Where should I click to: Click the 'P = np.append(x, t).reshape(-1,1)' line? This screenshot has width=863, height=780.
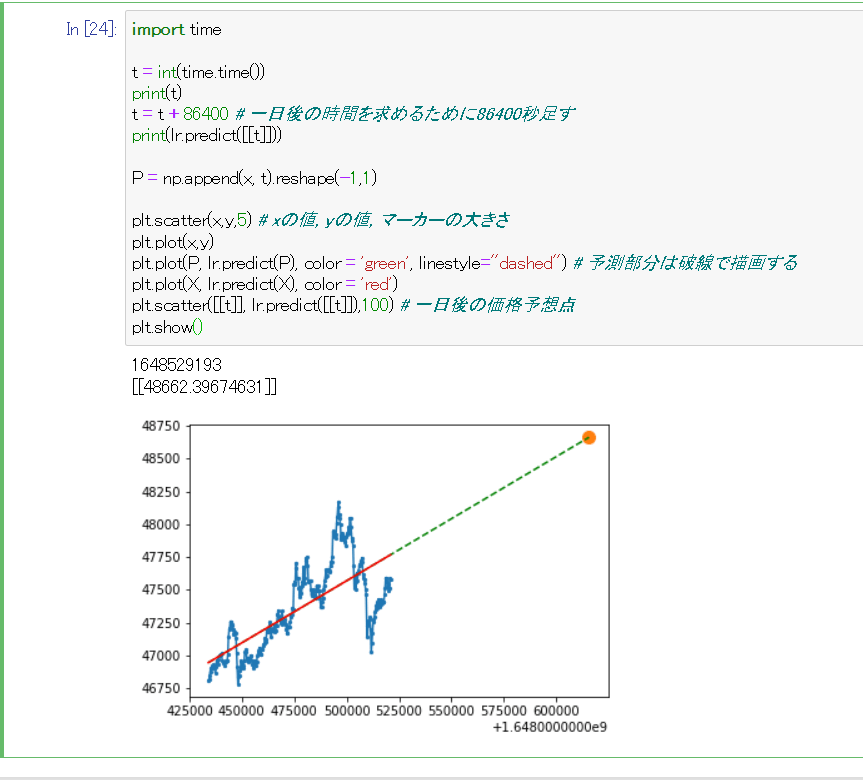[254, 178]
